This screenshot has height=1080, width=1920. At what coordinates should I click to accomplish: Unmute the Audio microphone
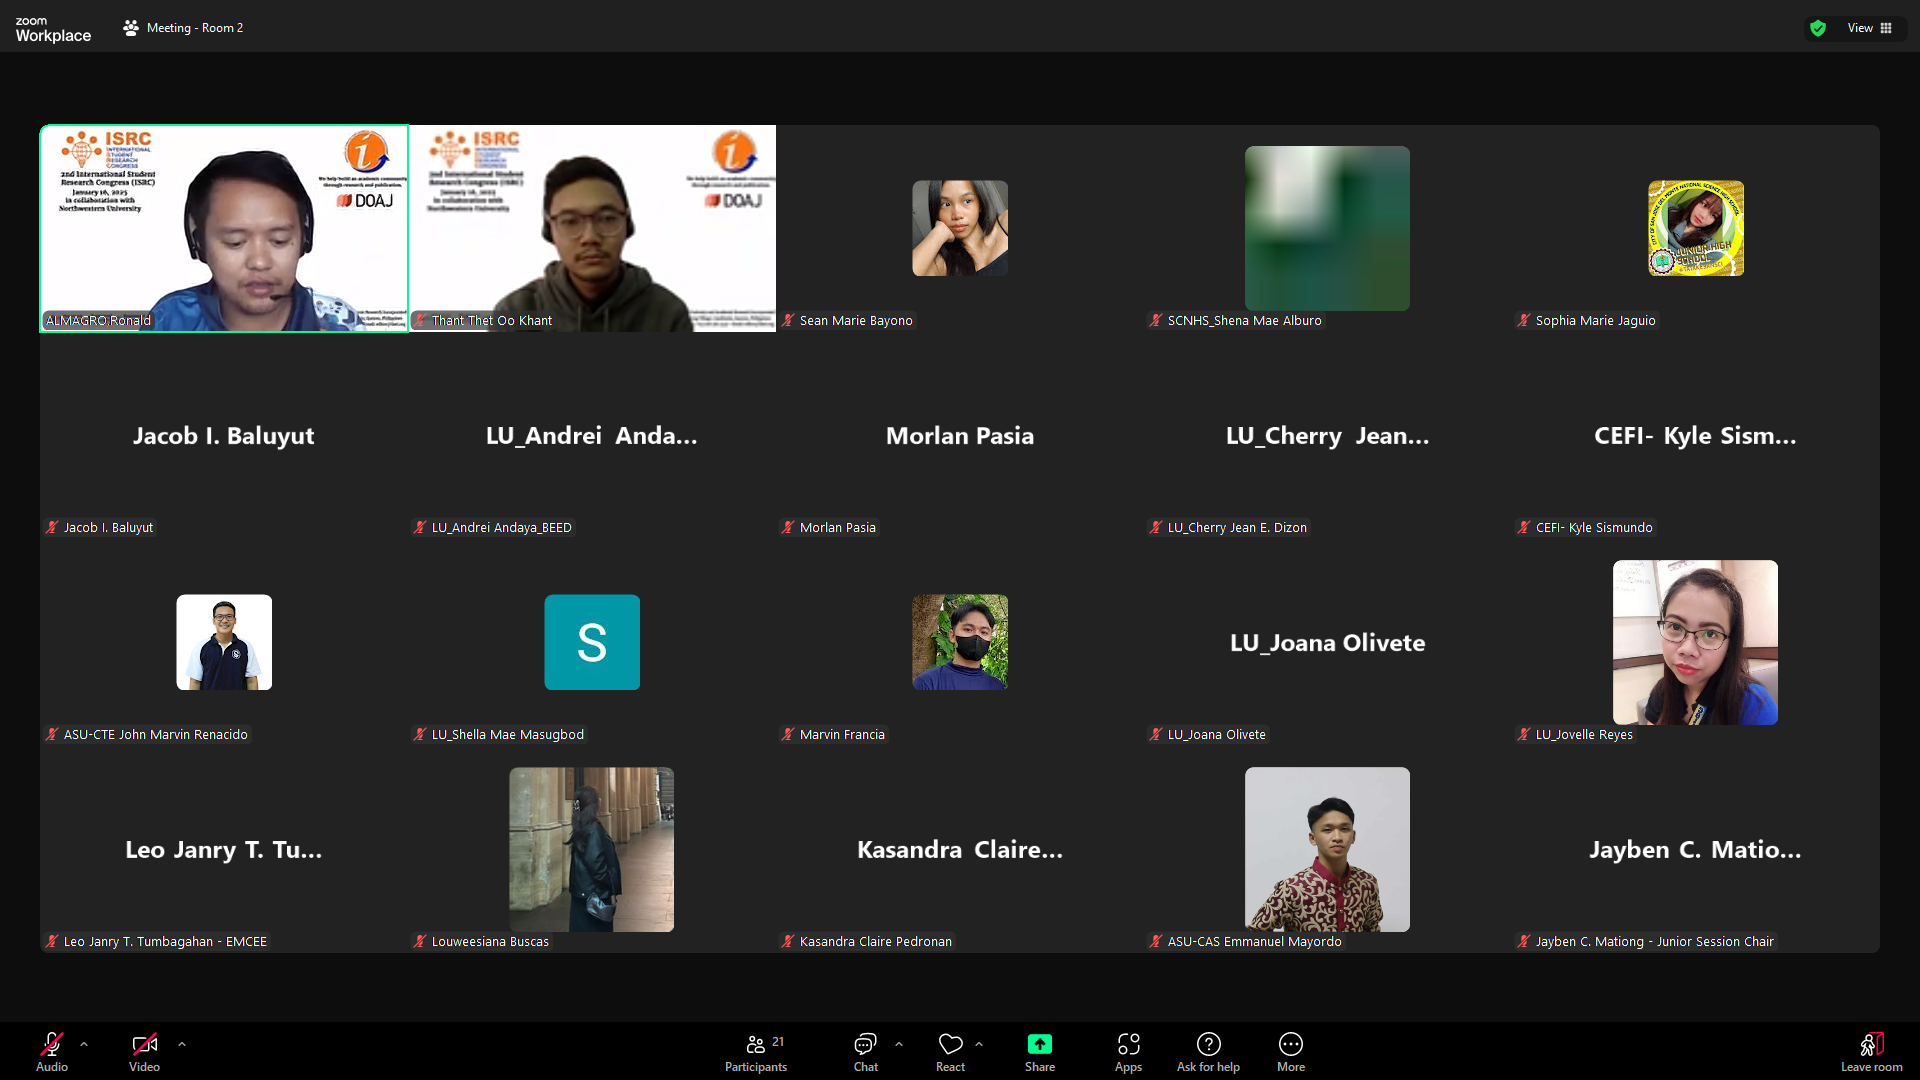[x=52, y=1045]
